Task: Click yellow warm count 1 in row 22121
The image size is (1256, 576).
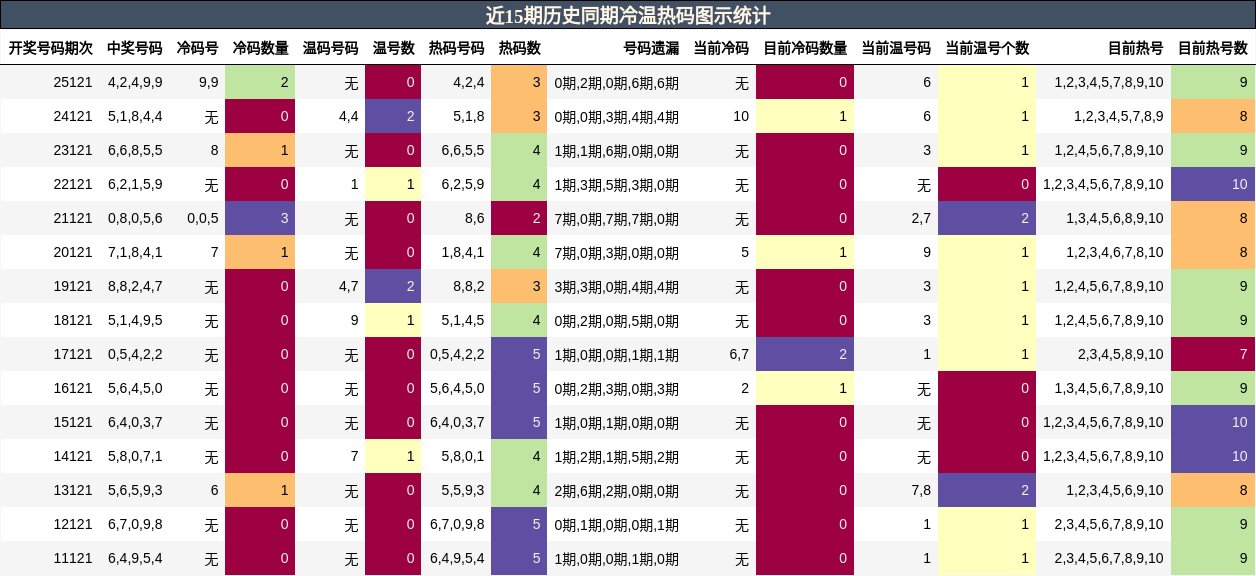Action: pos(393,184)
